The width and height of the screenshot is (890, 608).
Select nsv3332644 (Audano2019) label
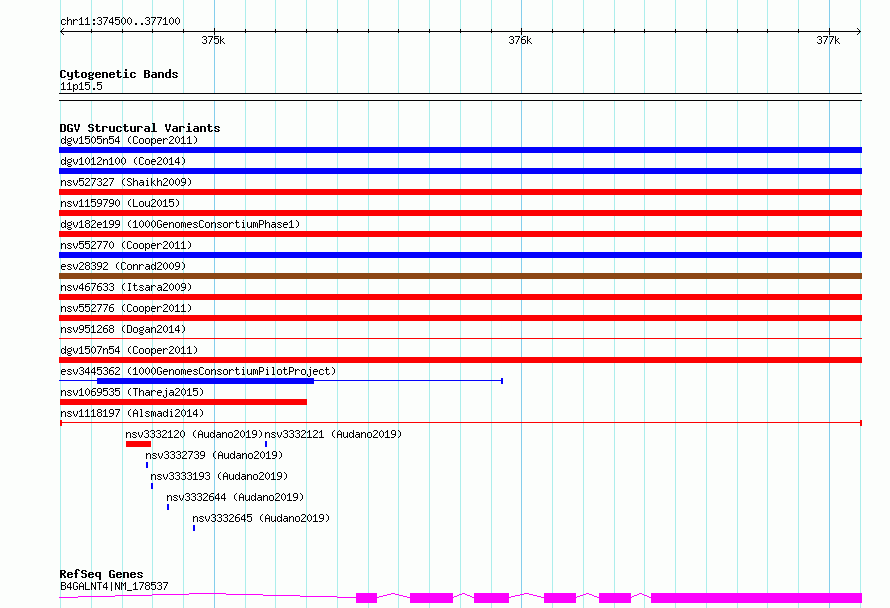tap(235, 497)
